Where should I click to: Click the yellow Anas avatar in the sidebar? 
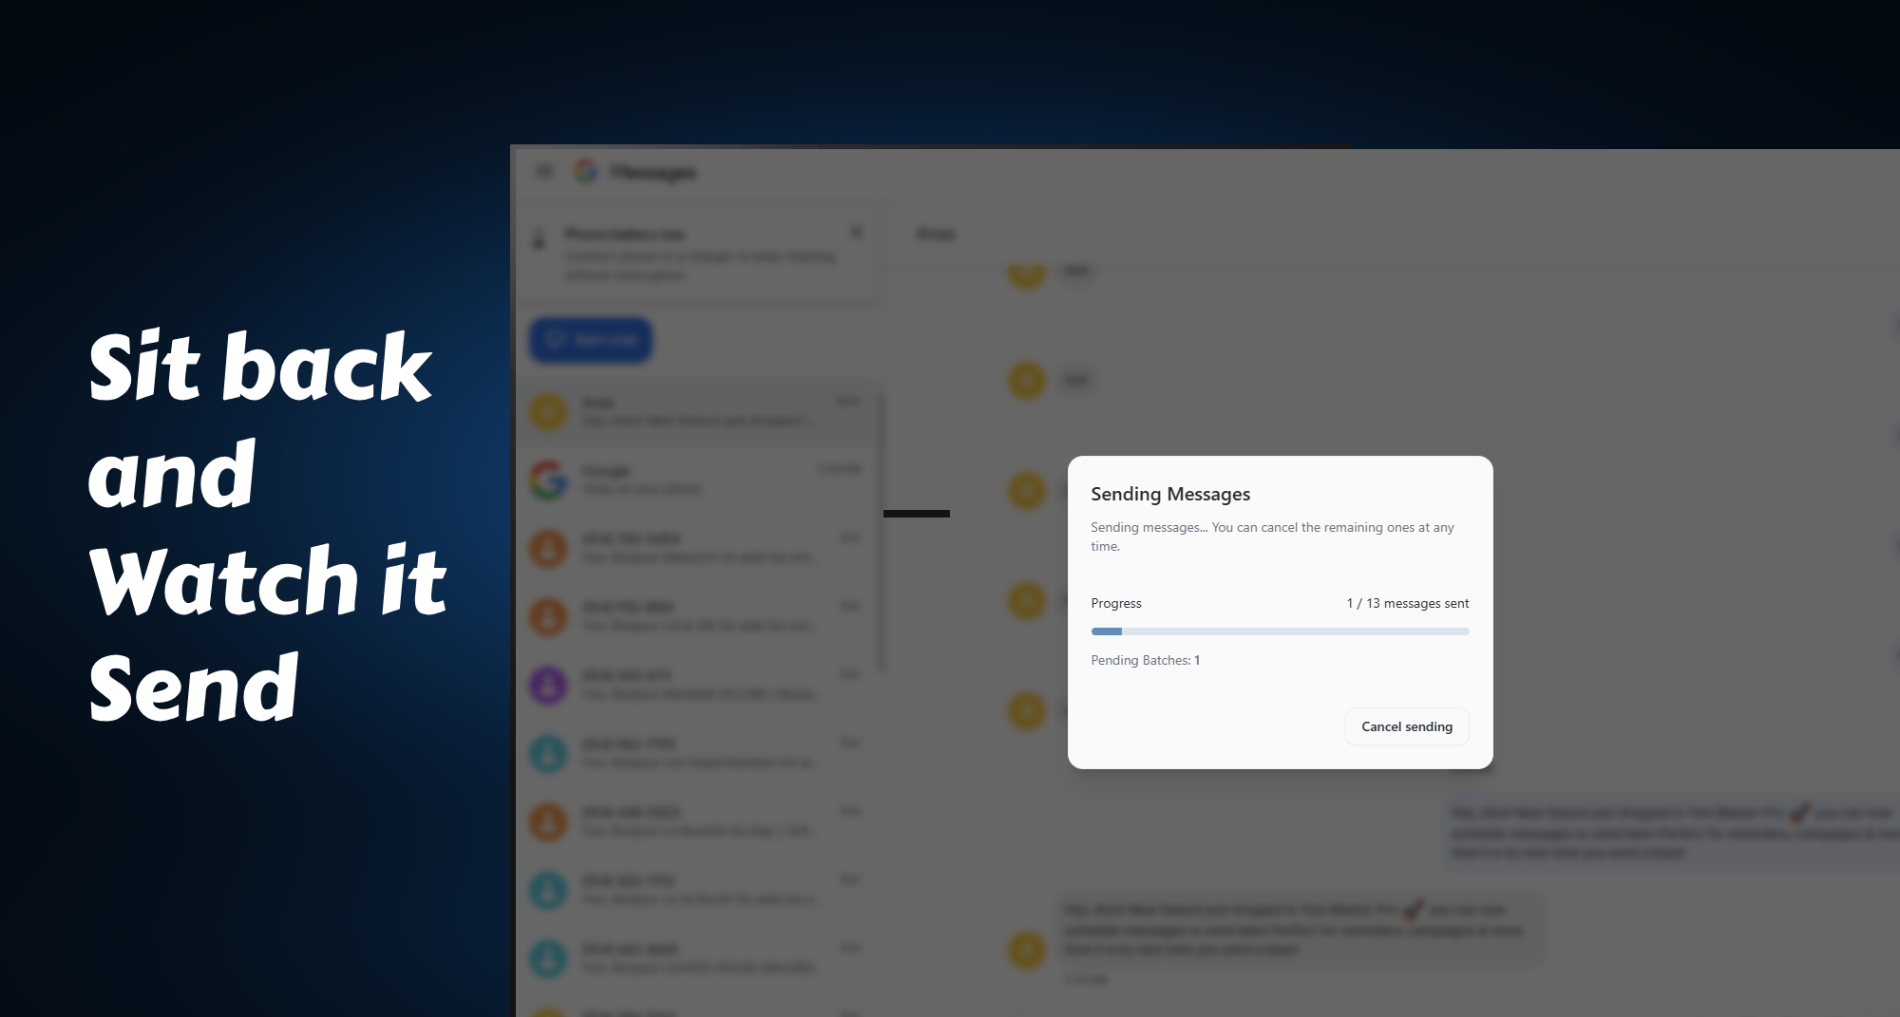pyautogui.click(x=548, y=411)
